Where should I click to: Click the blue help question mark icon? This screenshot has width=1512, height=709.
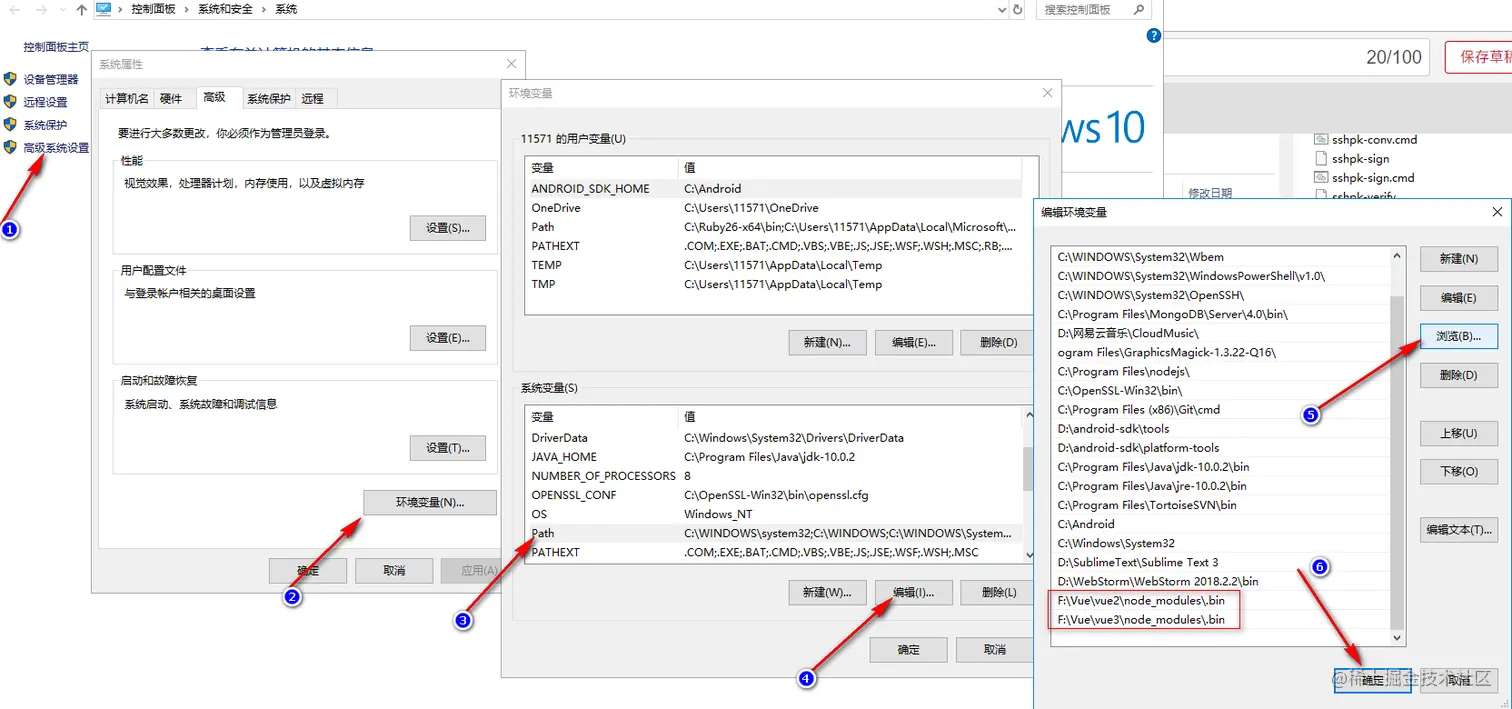click(x=1153, y=36)
